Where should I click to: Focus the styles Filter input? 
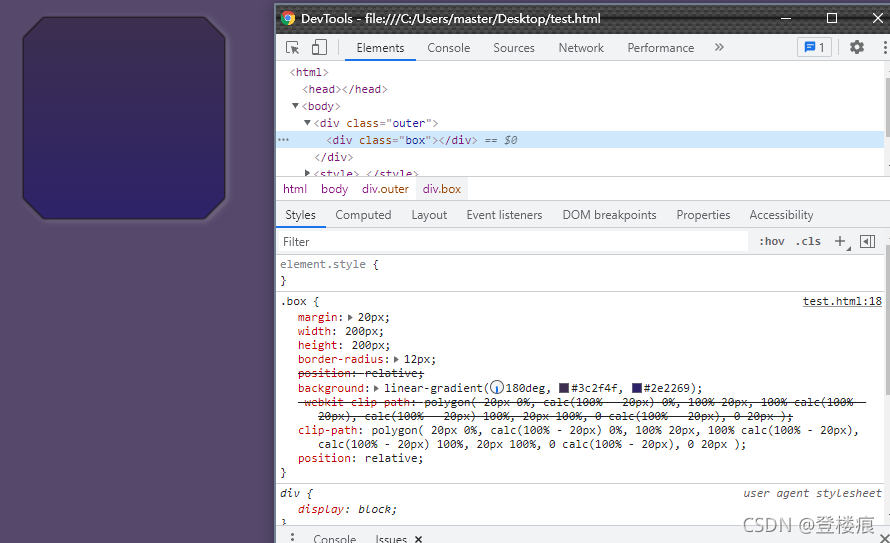[514, 242]
